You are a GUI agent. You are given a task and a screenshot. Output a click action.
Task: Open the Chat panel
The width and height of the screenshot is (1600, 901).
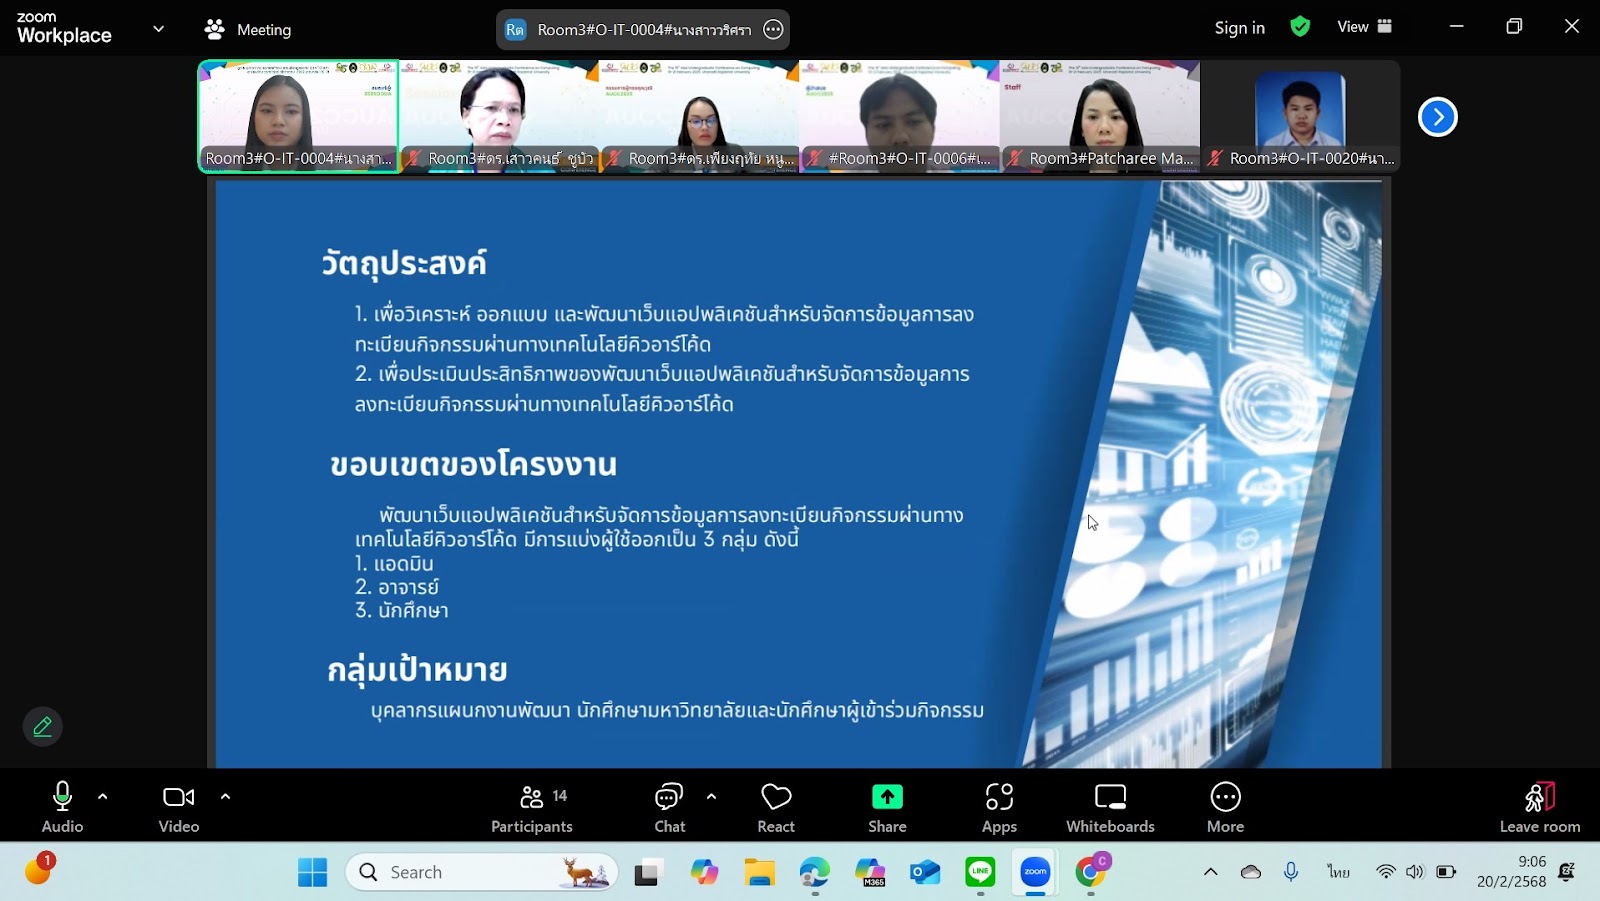coord(669,807)
